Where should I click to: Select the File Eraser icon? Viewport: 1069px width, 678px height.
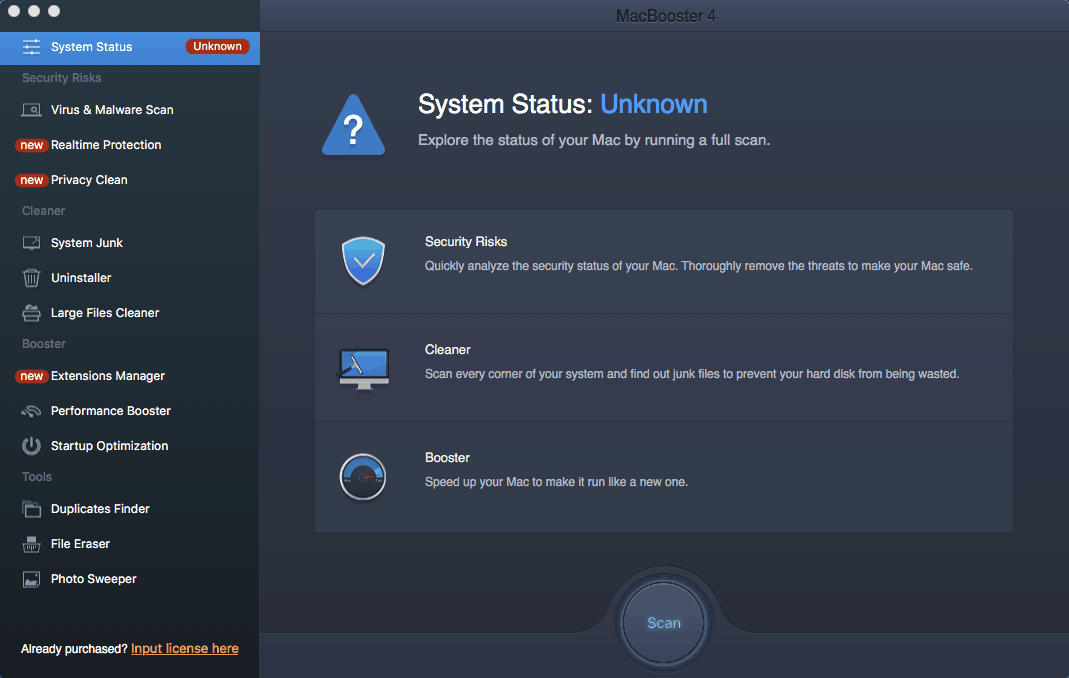point(30,543)
